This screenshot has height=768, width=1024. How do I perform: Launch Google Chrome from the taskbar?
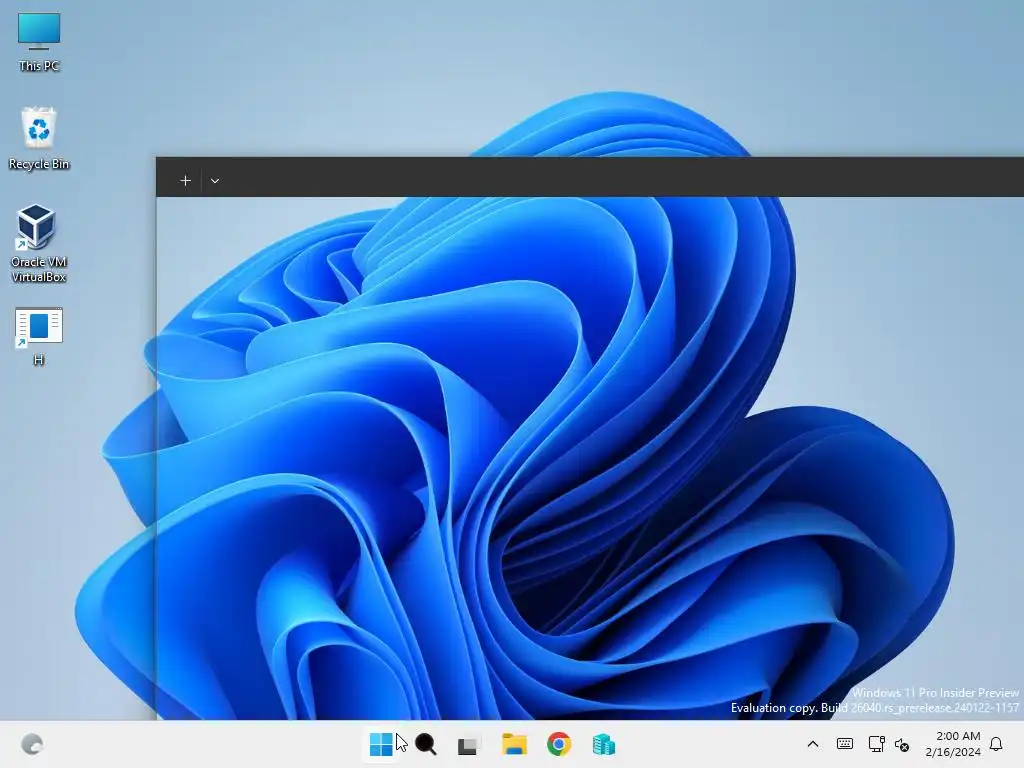click(559, 744)
